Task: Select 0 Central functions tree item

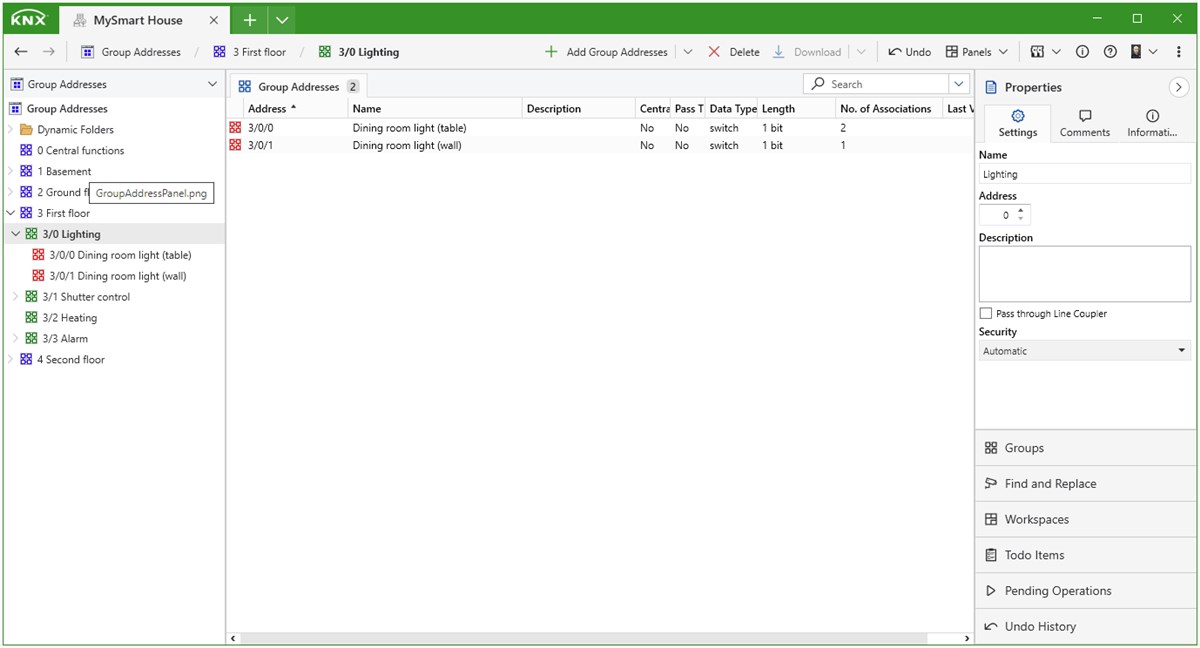Action: coord(80,150)
